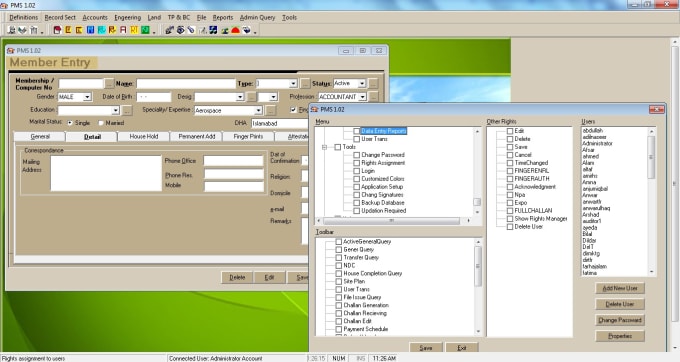Click the camera-like toolbar icon
680x362 pixels.
pos(180,30)
